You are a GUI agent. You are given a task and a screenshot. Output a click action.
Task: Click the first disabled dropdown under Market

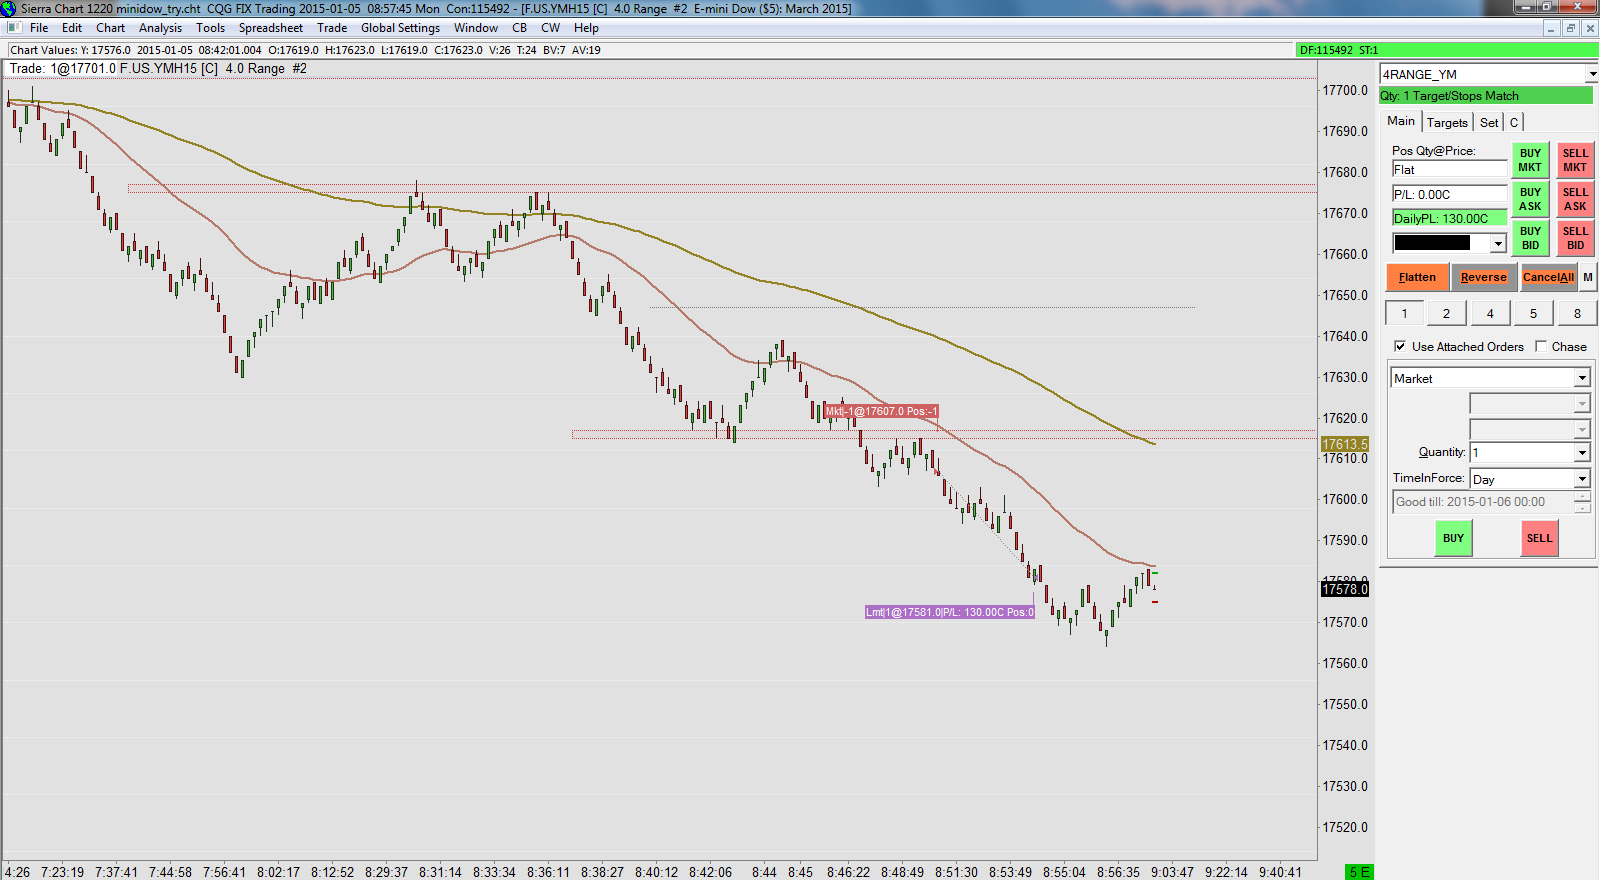pyautogui.click(x=1529, y=403)
